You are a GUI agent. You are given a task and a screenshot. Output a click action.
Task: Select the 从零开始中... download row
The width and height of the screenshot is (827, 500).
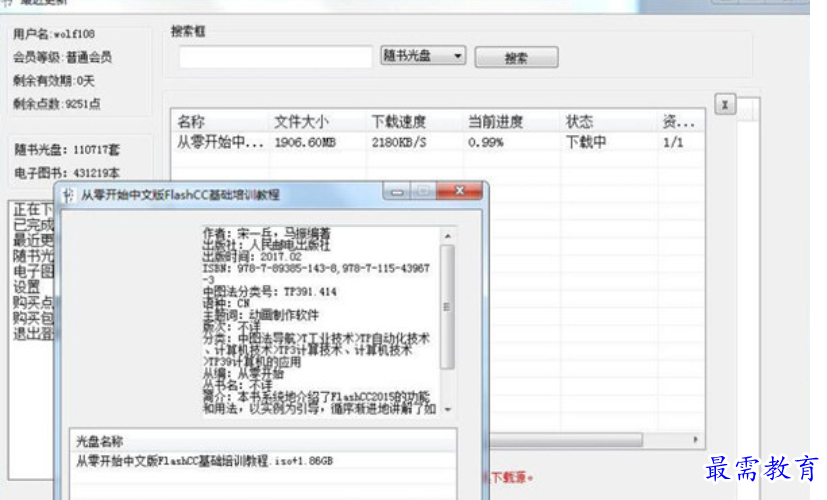pos(438,142)
